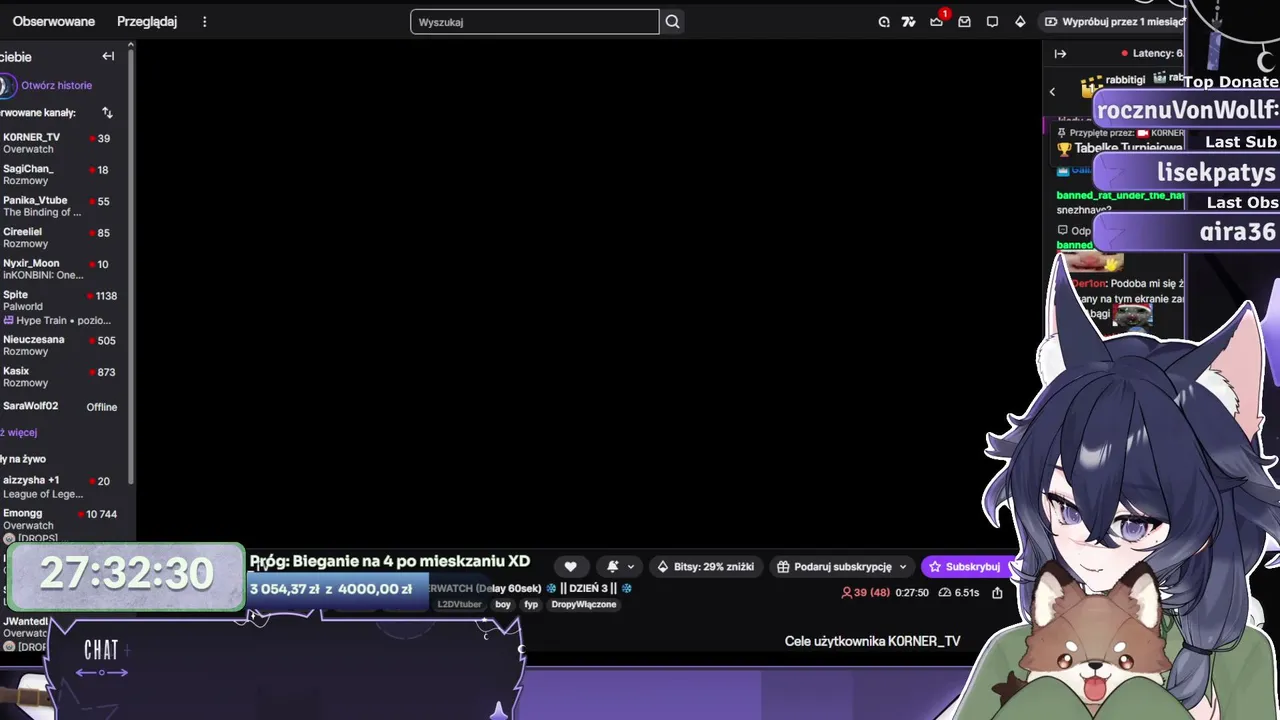Click the fyp tag

(531, 605)
